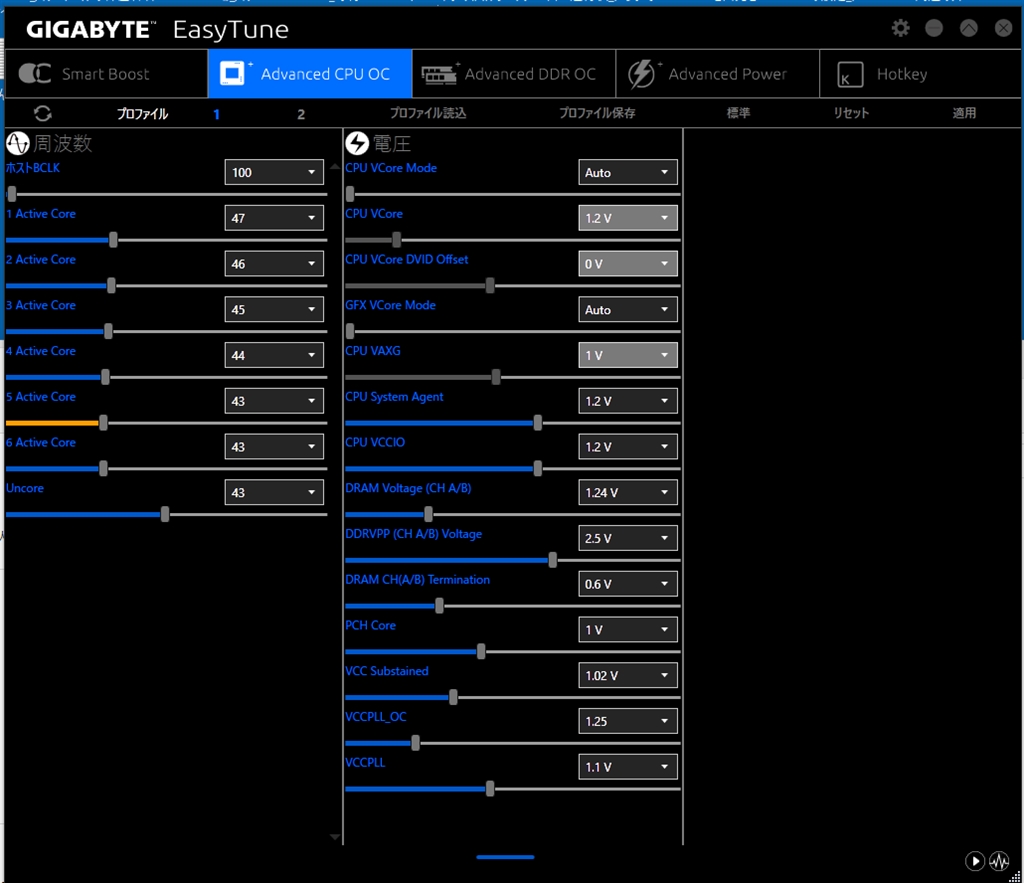Click the VCCPLL slider handle
This screenshot has height=883, width=1024.
(490, 788)
